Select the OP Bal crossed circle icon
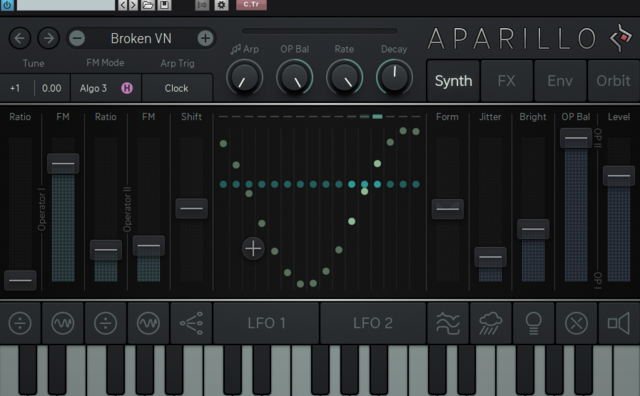This screenshot has width=640, height=396. click(x=576, y=323)
